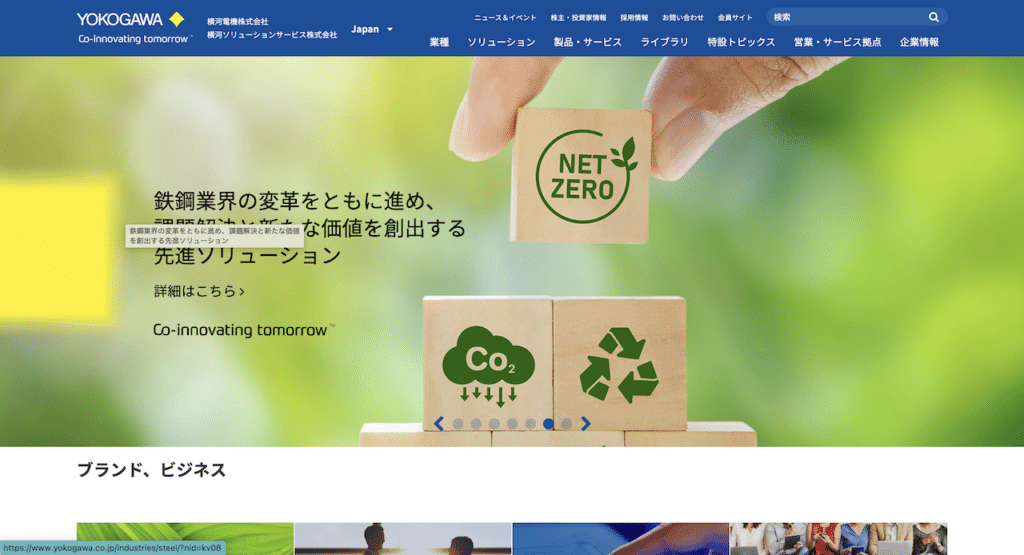Open the Japan region dropdown
This screenshot has width=1024, height=555.
tap(372, 29)
